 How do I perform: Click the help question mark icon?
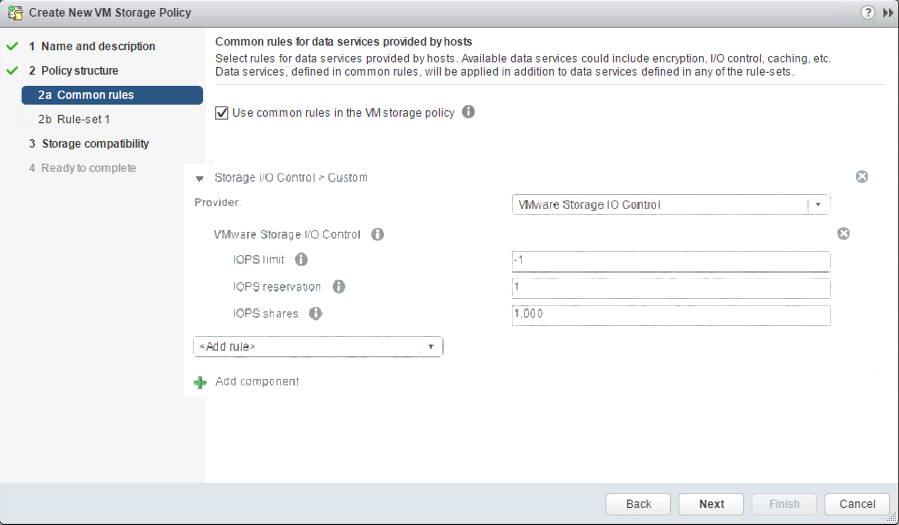866,13
